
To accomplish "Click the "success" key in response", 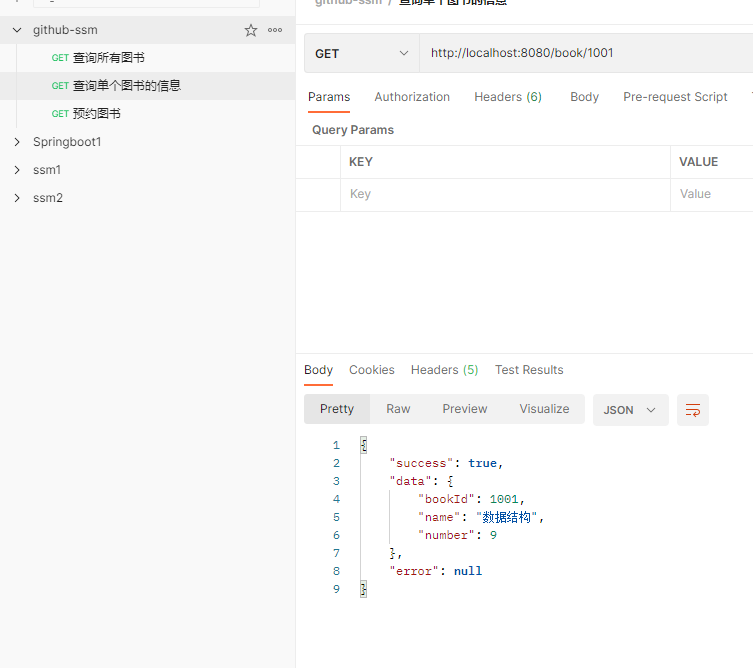I will tap(421, 463).
